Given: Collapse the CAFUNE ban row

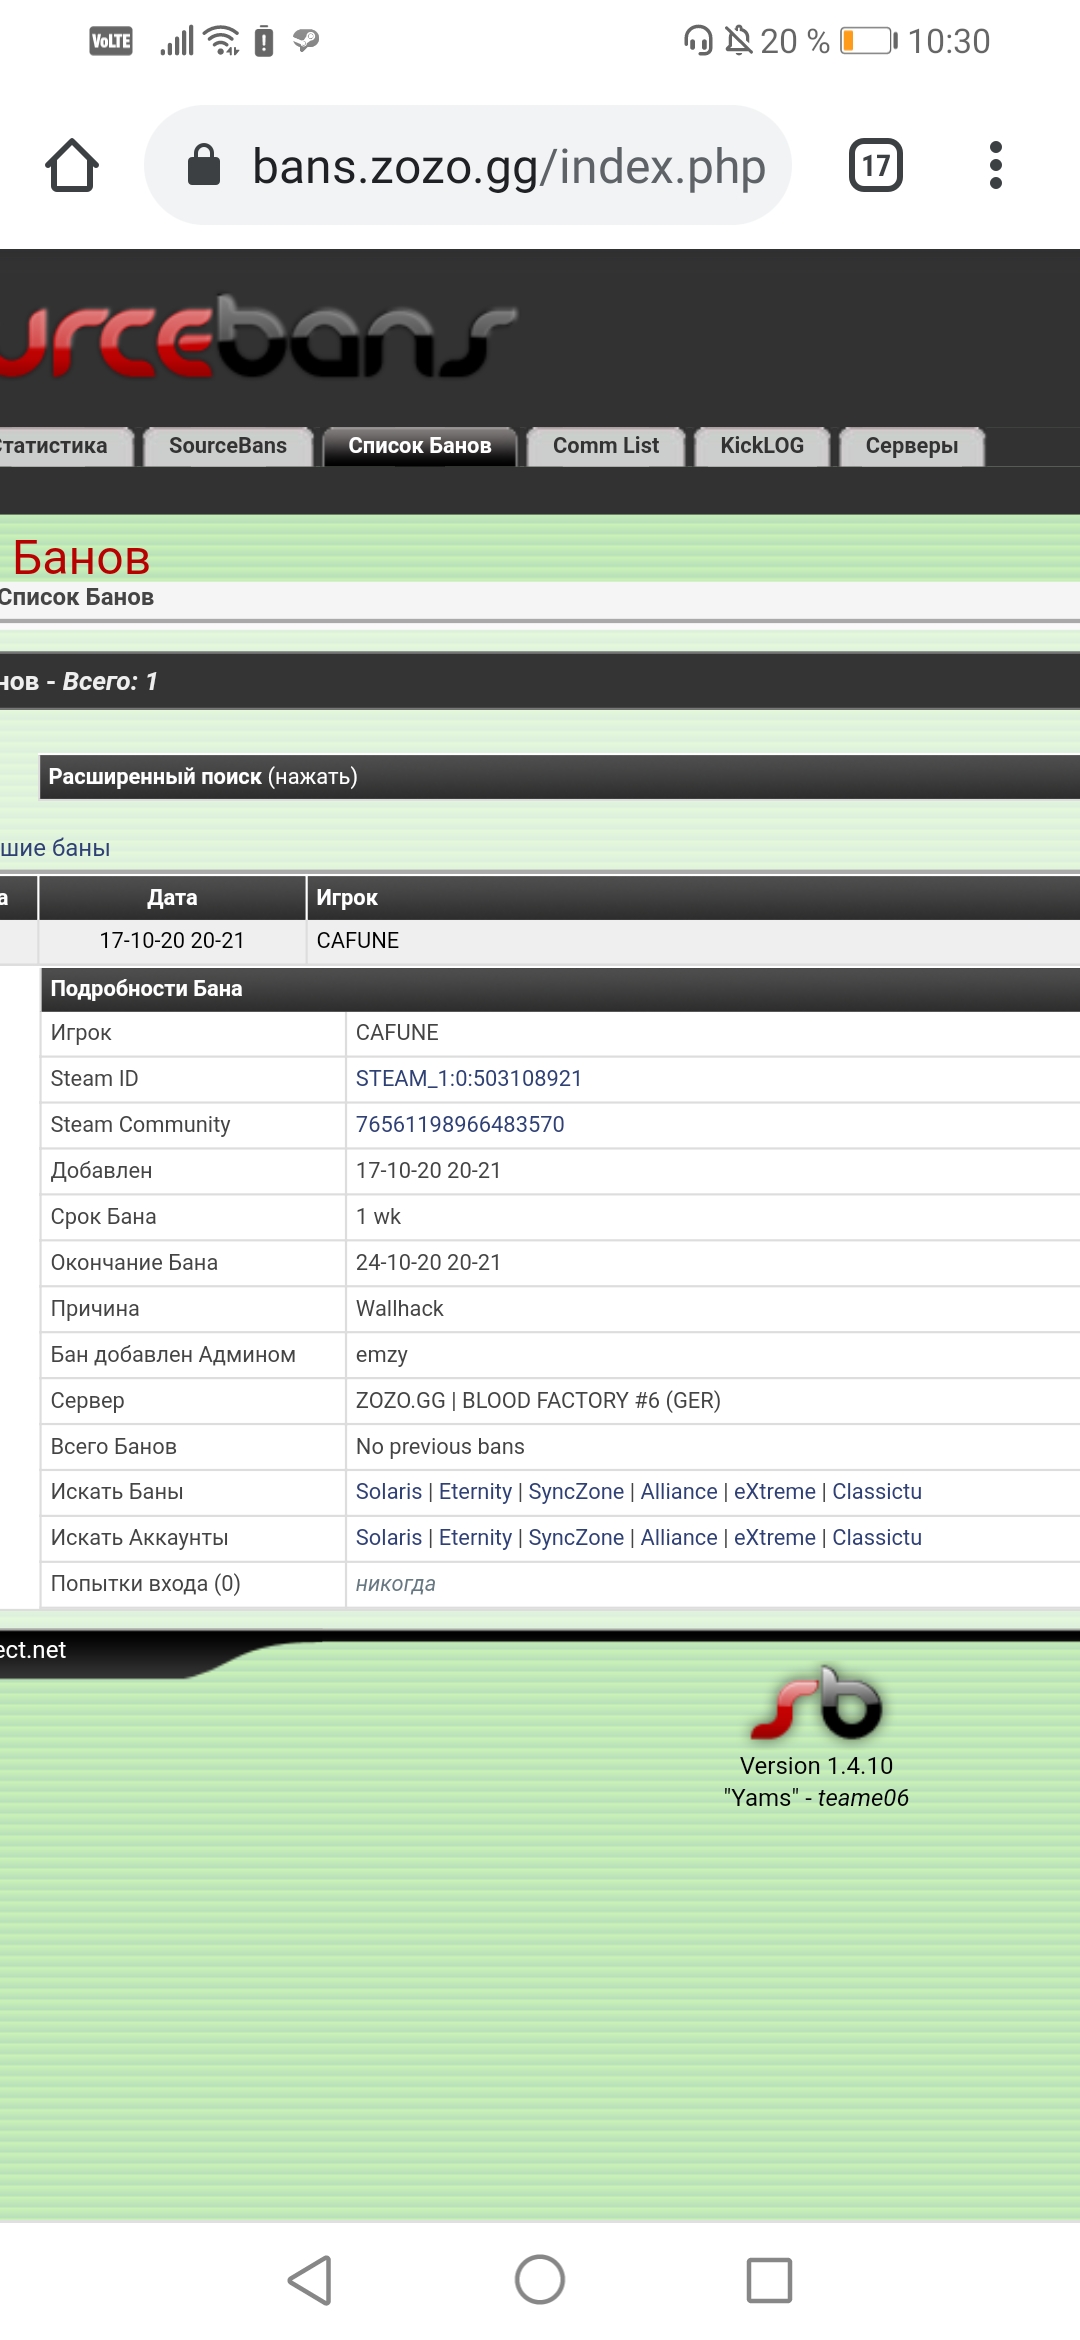Looking at the screenshot, I should point(540,941).
